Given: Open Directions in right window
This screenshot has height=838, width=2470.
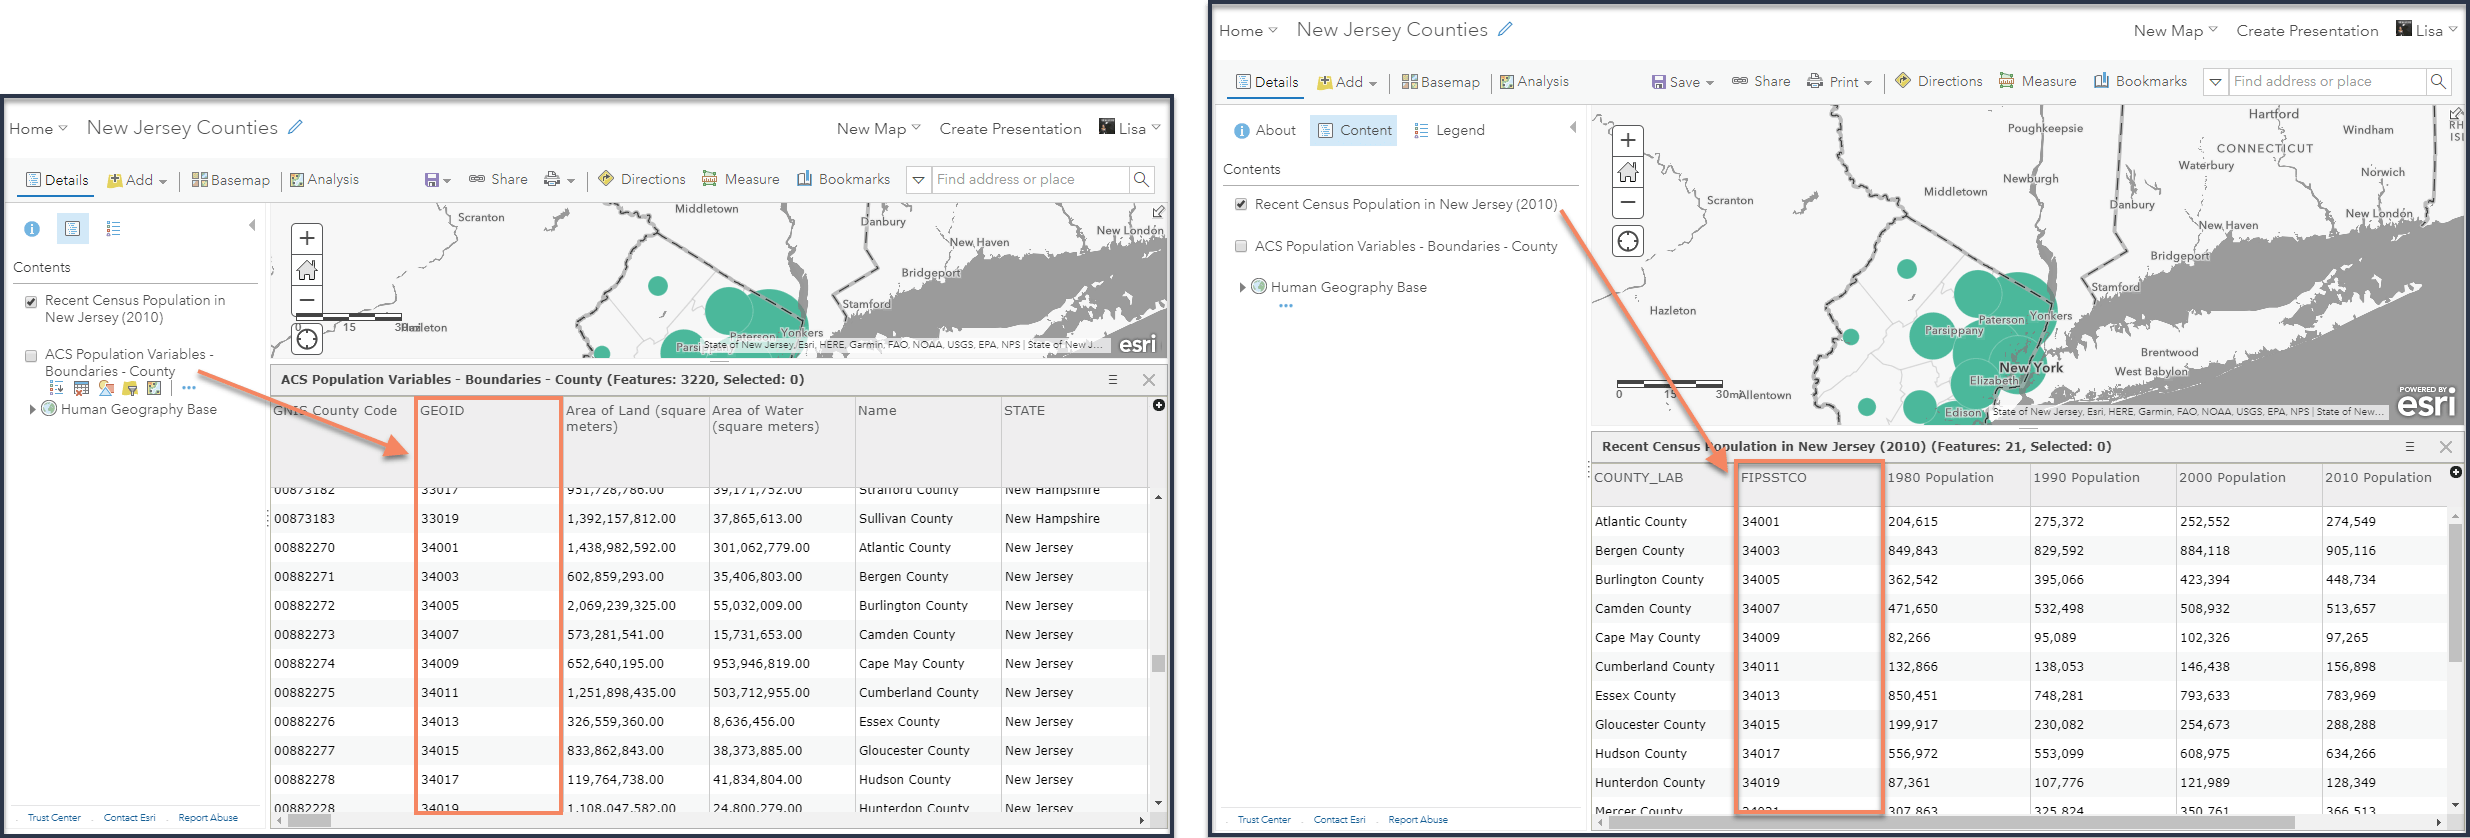Looking at the screenshot, I should coord(1939,81).
